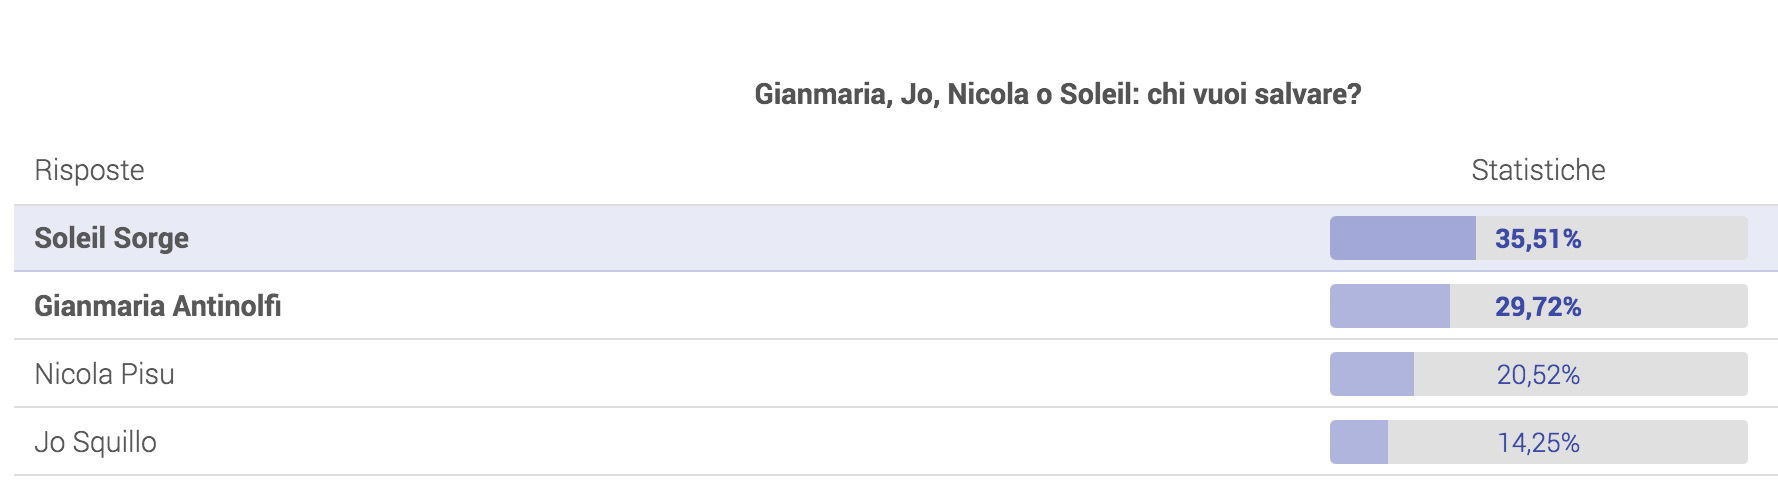
Task: Click filled portion of Jo Squillo bar
Action: 1359,442
